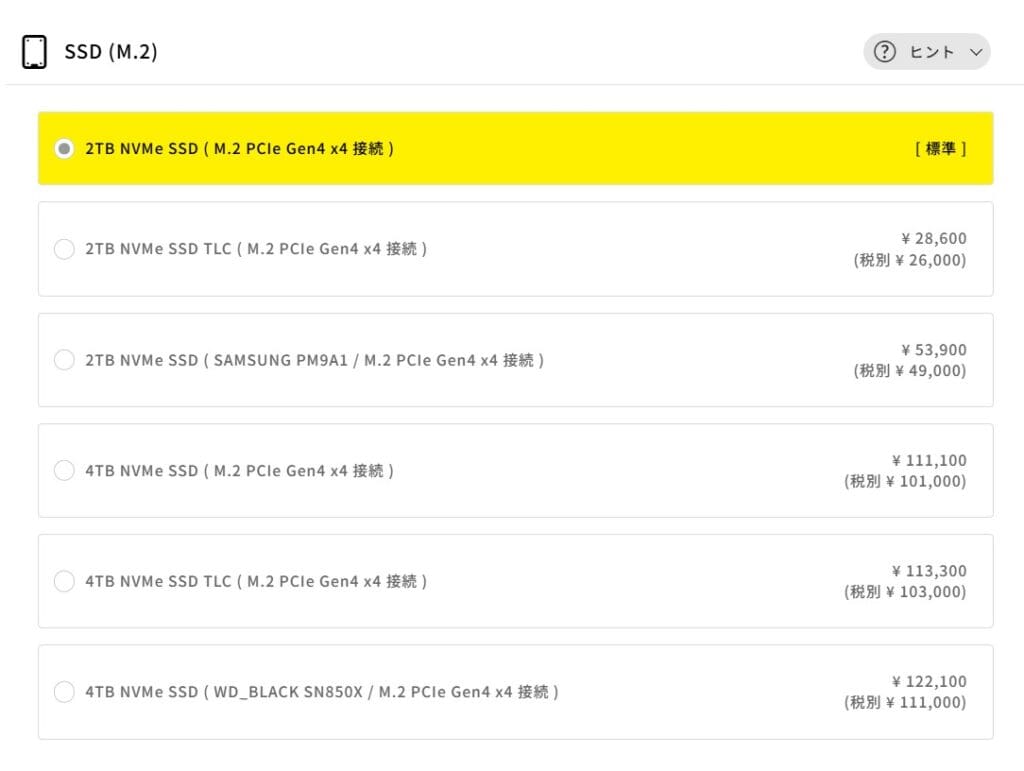Screen dimensions: 1024x771
Task: Select the SAMSUNG PM9A1 radio button
Action: [x=64, y=360]
